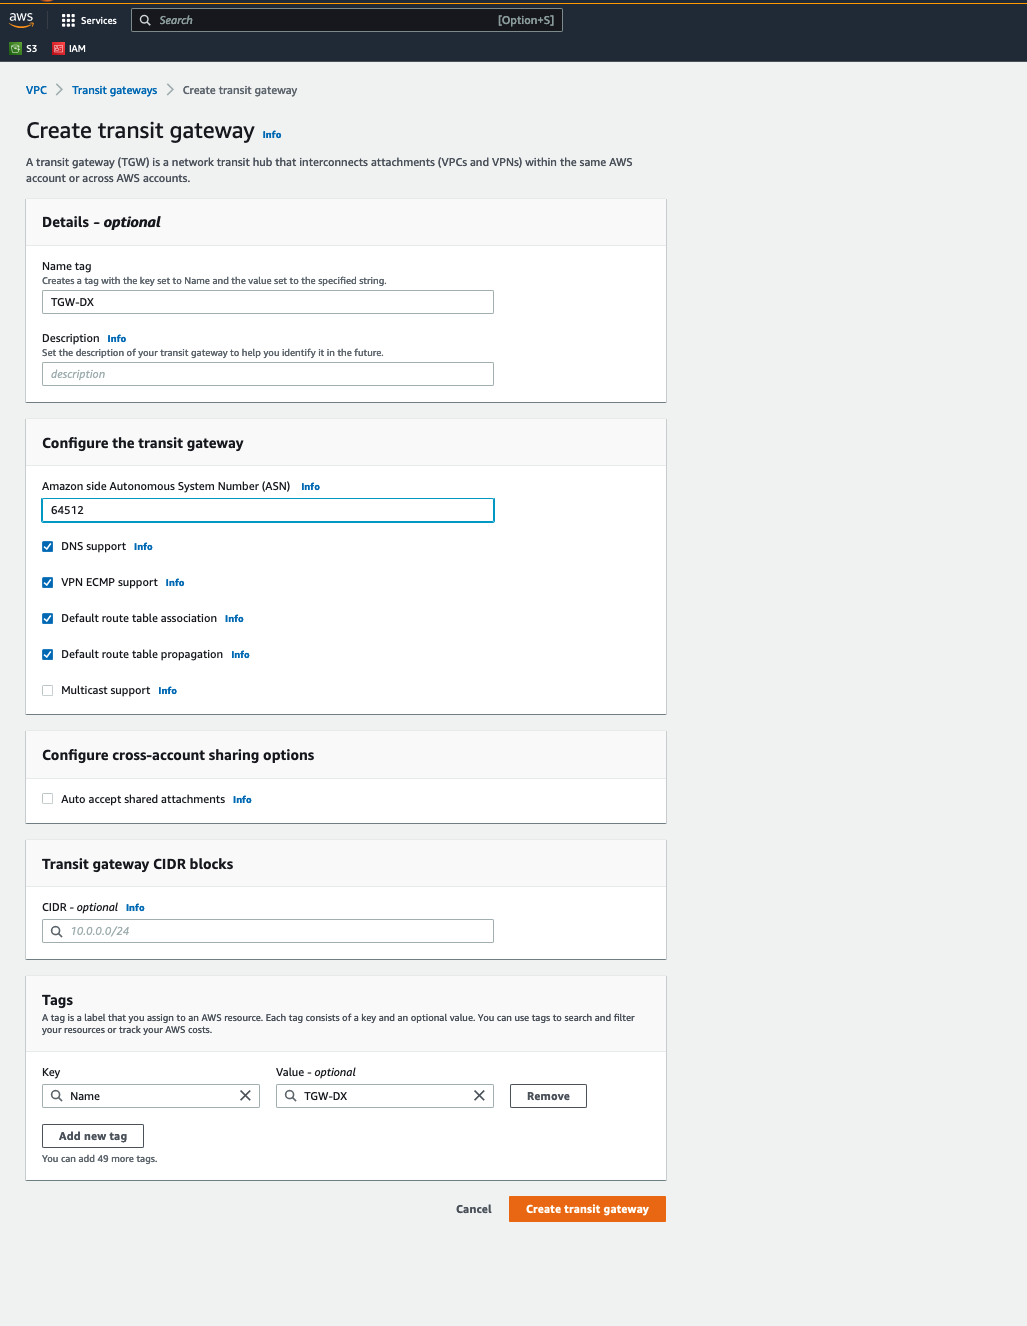Open the IAM favorites shortcut

pyautogui.click(x=68, y=48)
